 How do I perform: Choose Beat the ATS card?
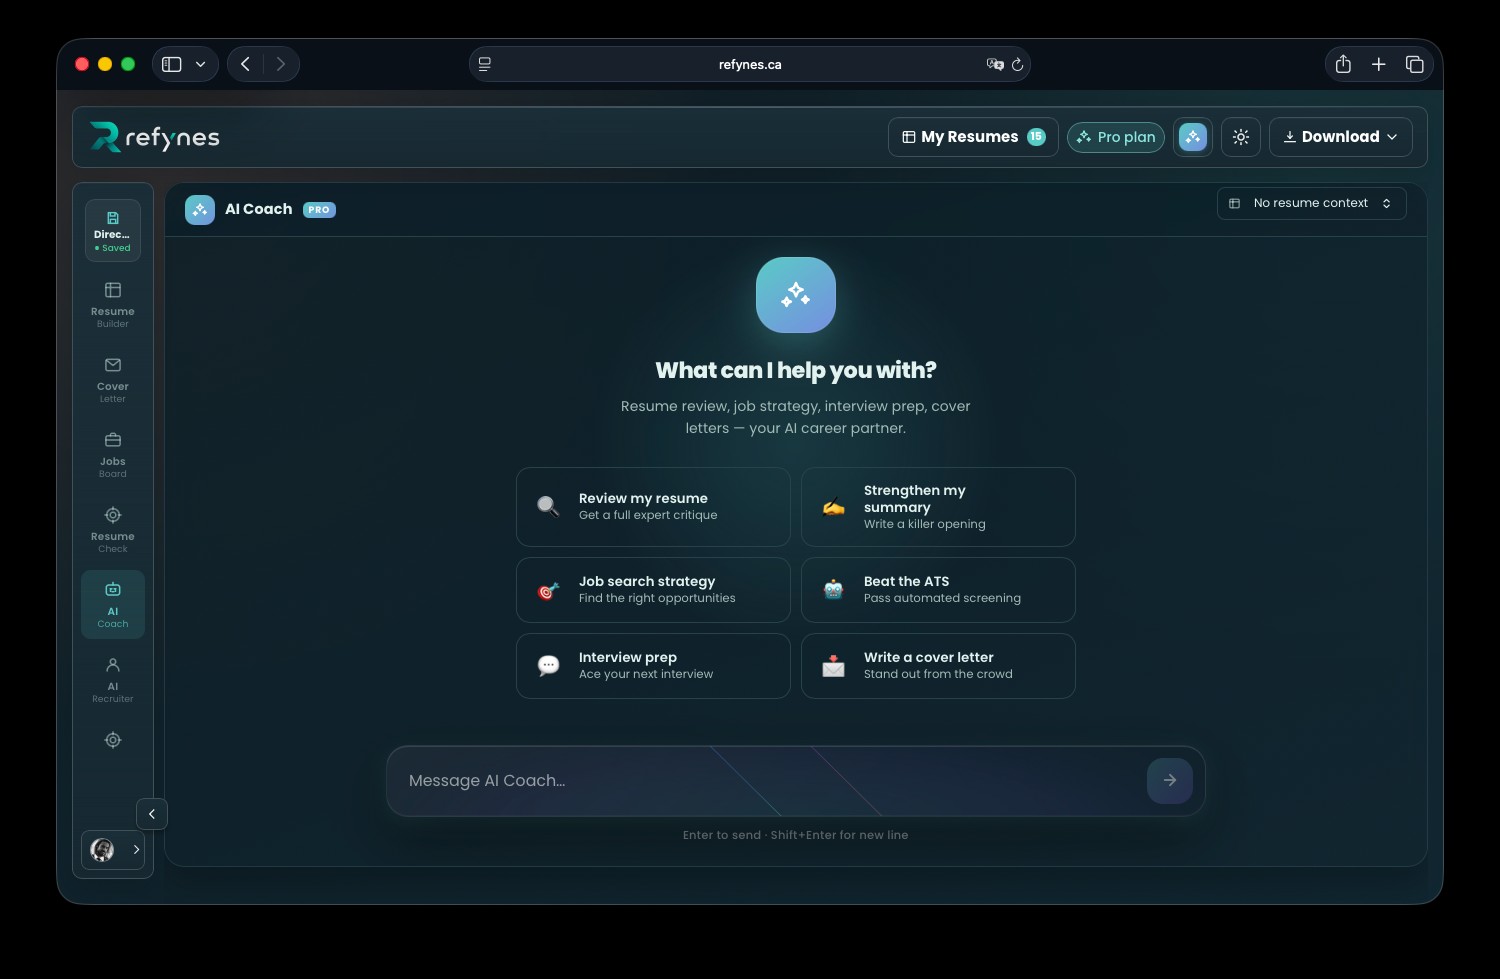pos(938,590)
